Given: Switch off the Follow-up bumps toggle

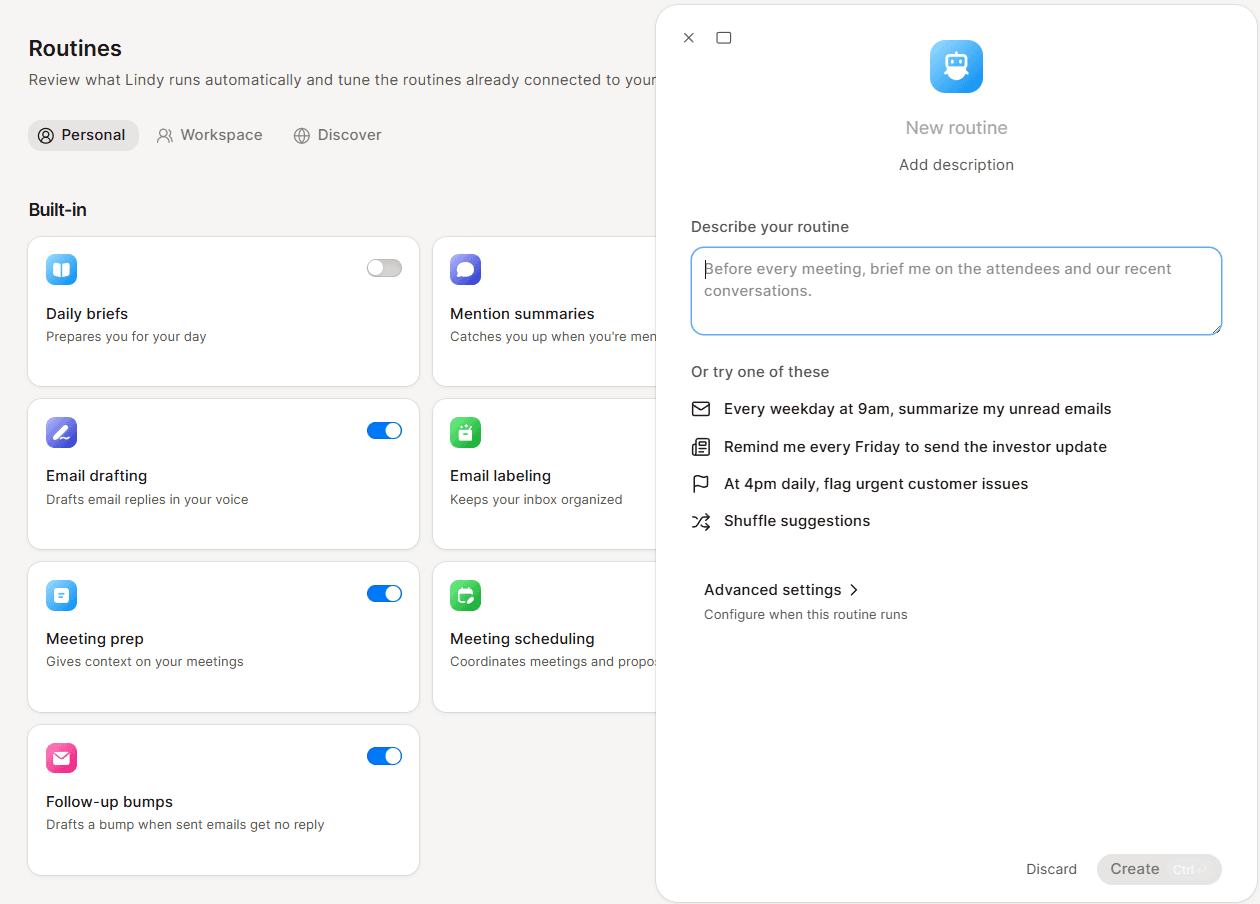Looking at the screenshot, I should pyautogui.click(x=384, y=757).
